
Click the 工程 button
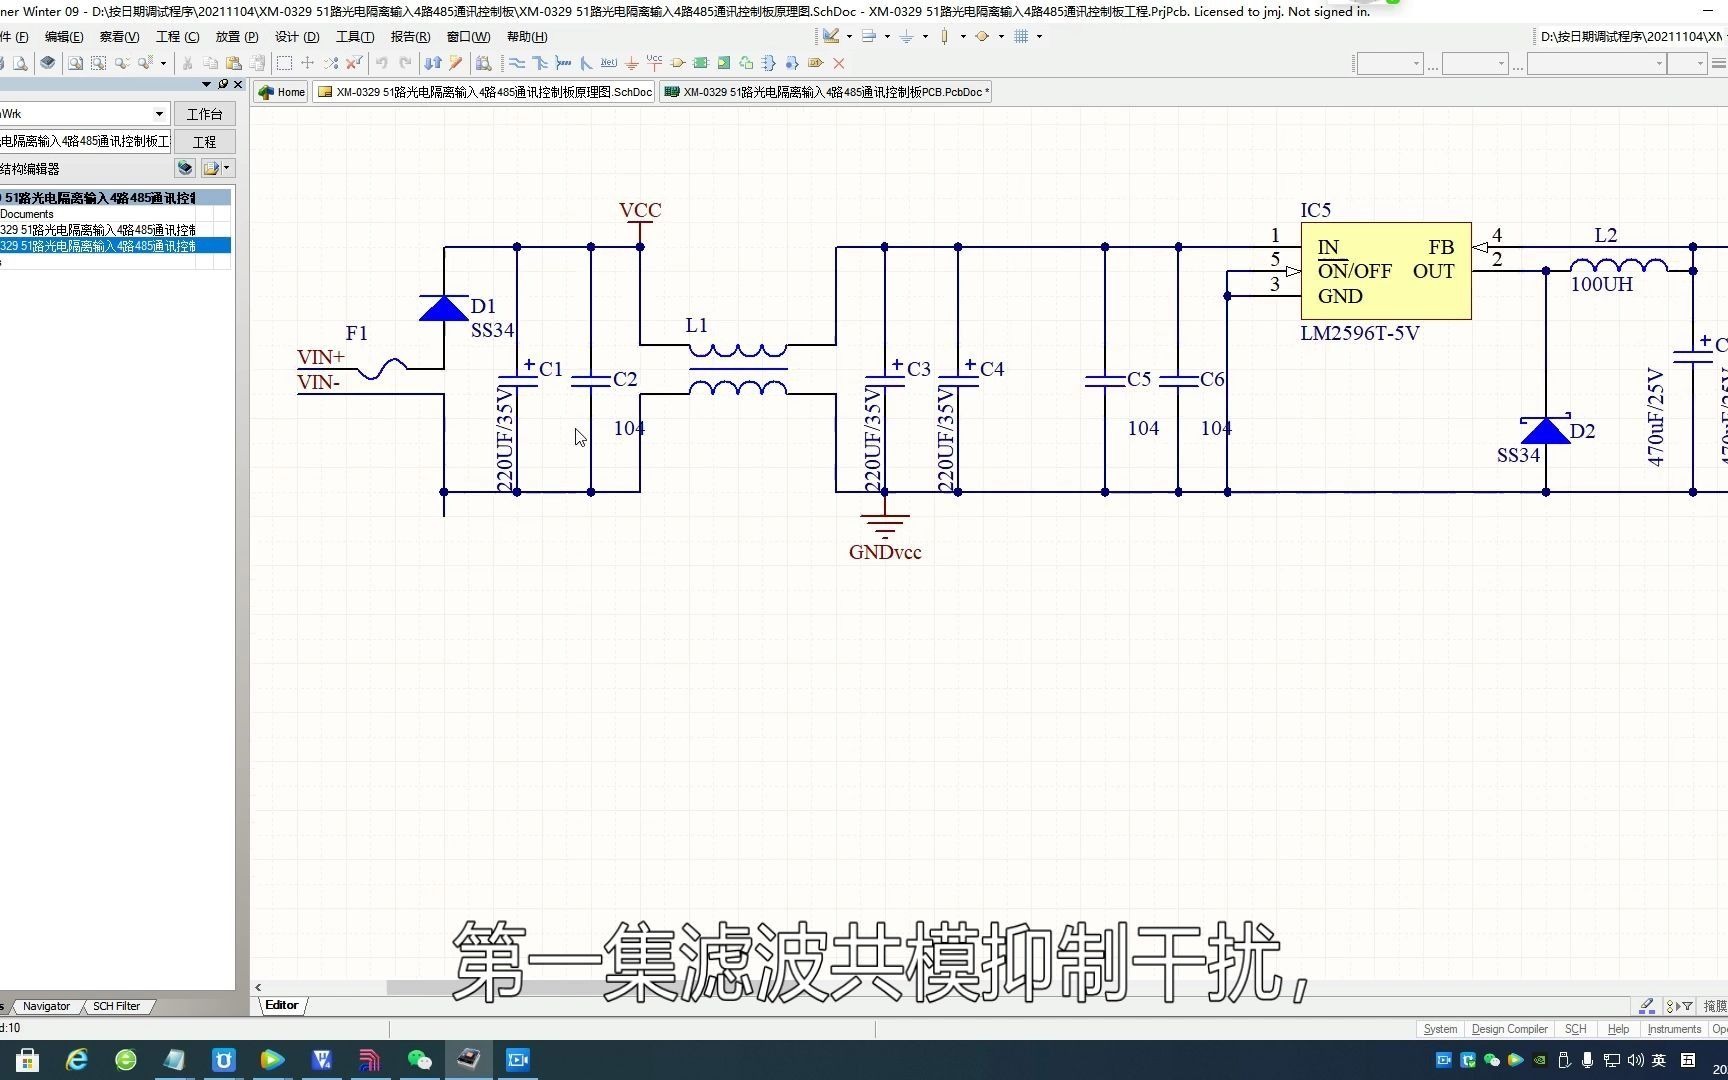click(204, 142)
